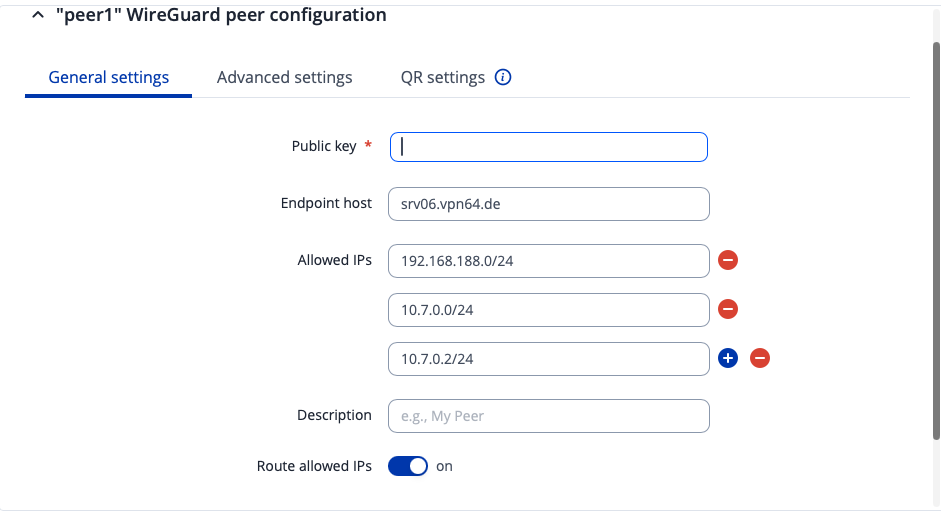Viewport: 941px width, 519px height.
Task: Click the Endpoint host field srv06.vpn64.de
Action: 548,203
